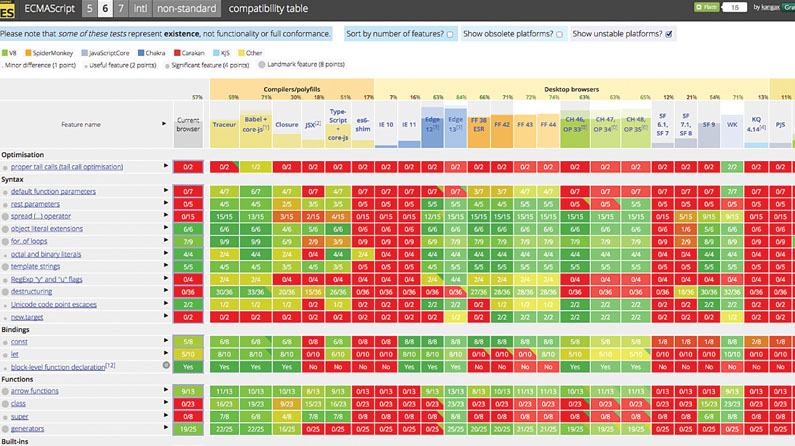The width and height of the screenshot is (795, 446).
Task: Click the Flattr count badge showing 15
Action: tap(734, 7)
